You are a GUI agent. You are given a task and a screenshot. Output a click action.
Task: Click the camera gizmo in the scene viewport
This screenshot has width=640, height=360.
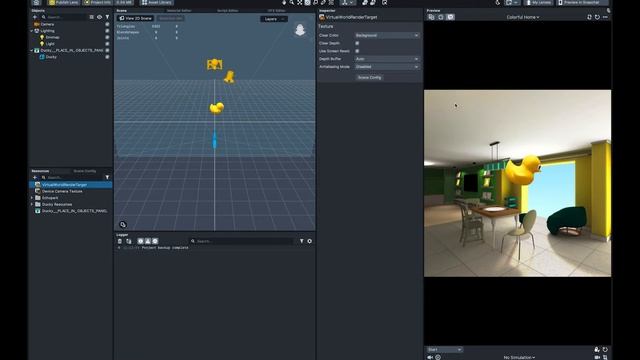pos(215,64)
